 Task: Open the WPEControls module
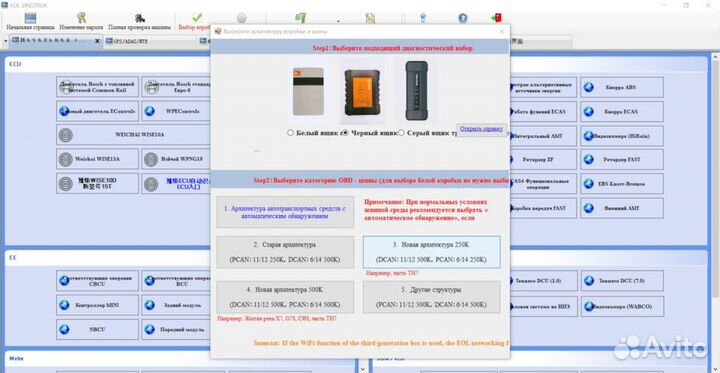[176, 111]
